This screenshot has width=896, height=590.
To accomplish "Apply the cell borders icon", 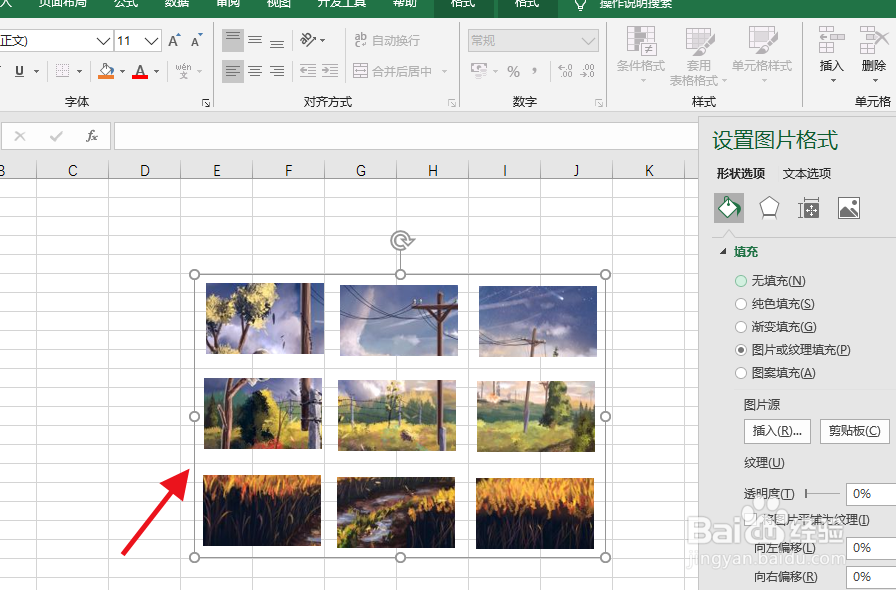I will tap(62, 71).
